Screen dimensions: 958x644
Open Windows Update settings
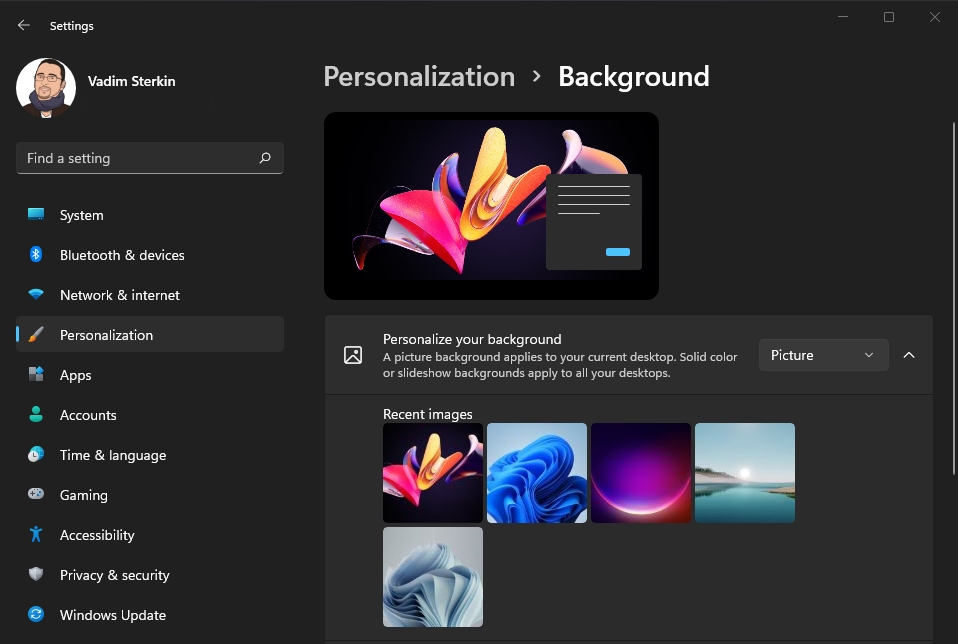[150, 615]
